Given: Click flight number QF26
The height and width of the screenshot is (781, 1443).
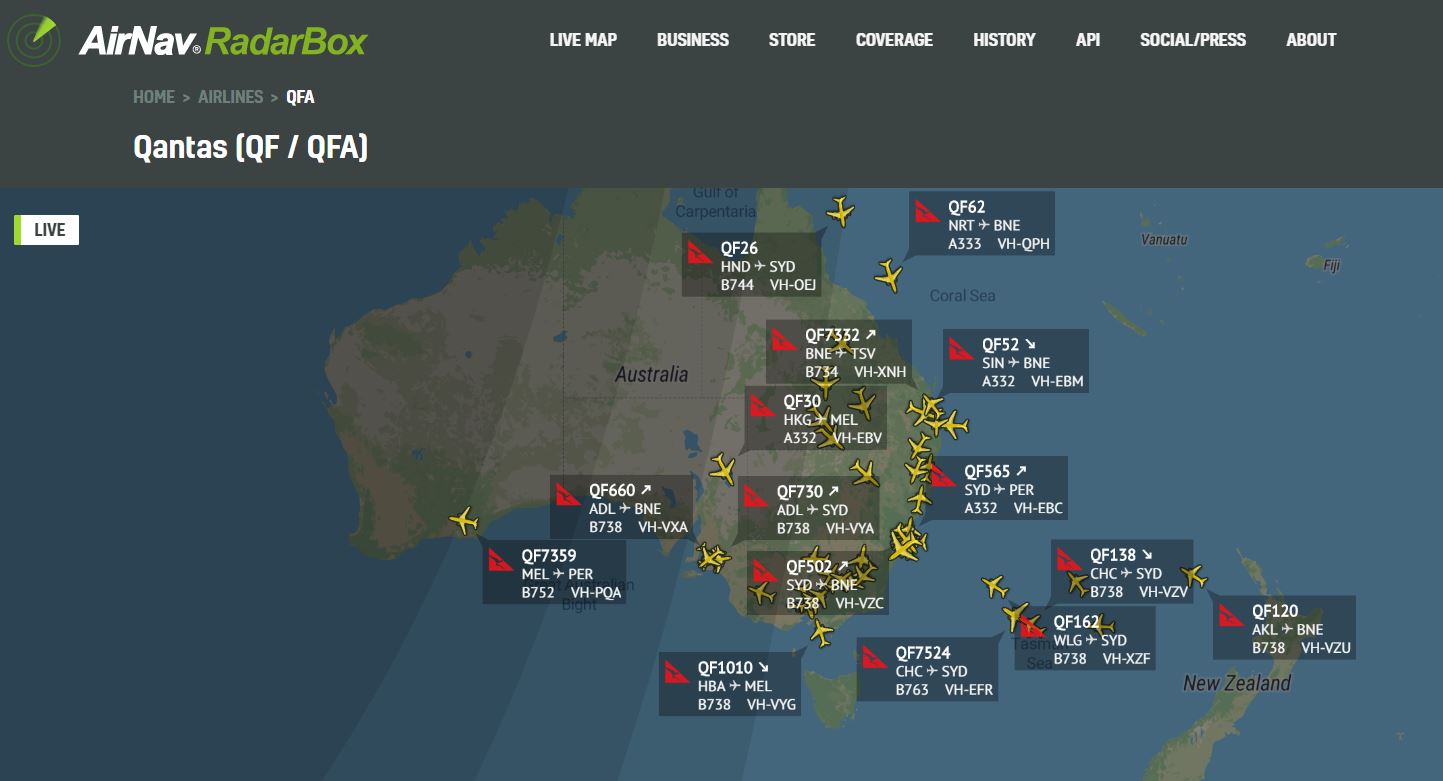Looking at the screenshot, I should (739, 249).
